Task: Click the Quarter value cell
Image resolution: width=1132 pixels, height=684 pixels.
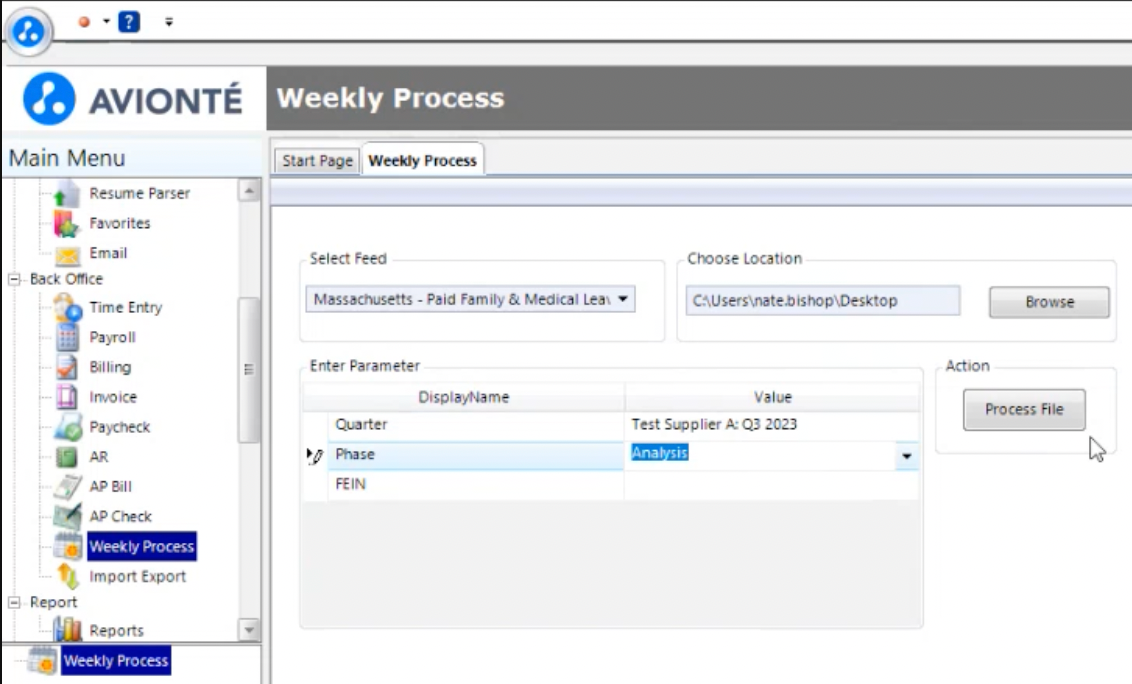Action: click(x=772, y=425)
